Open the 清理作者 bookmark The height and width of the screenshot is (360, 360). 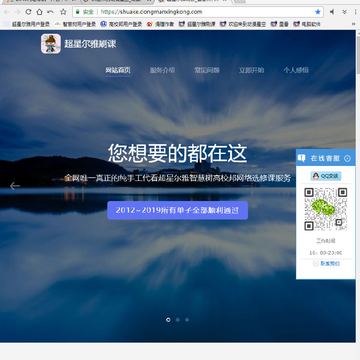(x=160, y=24)
